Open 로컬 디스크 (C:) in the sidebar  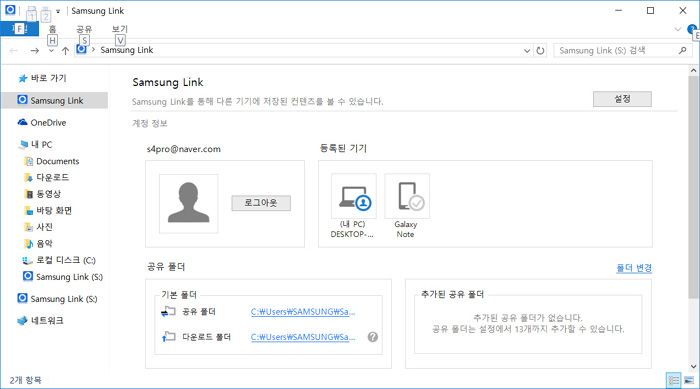point(59,260)
